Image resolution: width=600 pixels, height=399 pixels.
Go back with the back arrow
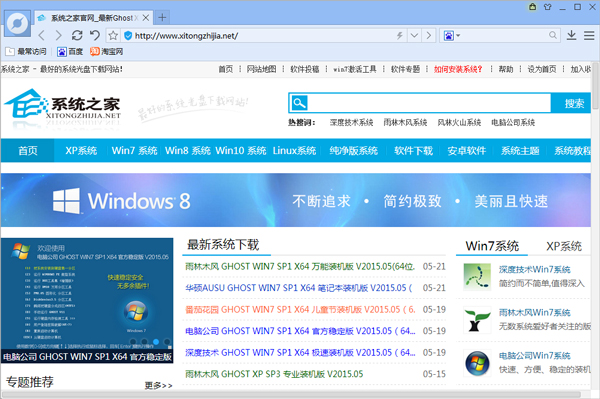(42, 36)
